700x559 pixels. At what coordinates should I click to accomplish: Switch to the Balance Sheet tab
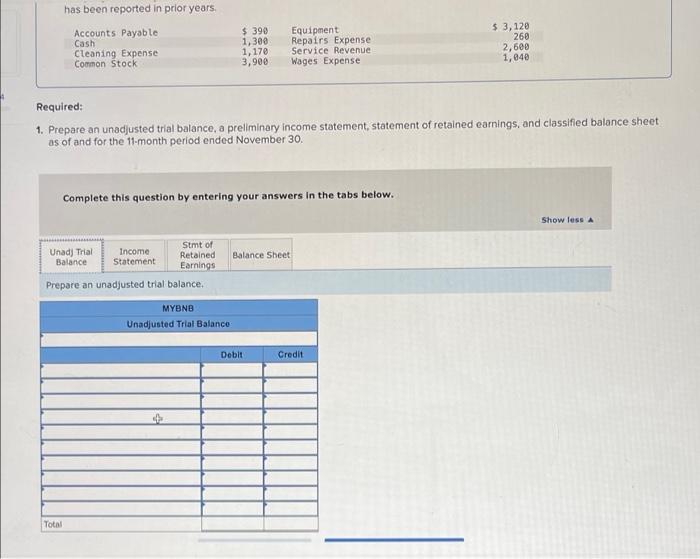[261, 255]
